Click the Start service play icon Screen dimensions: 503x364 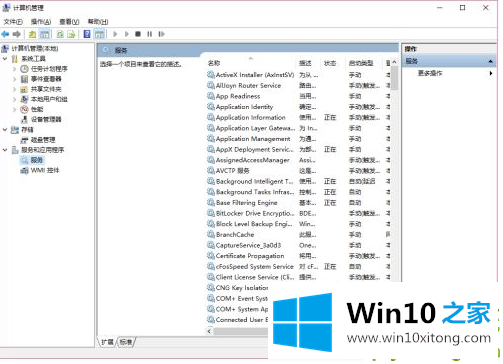click(x=115, y=34)
